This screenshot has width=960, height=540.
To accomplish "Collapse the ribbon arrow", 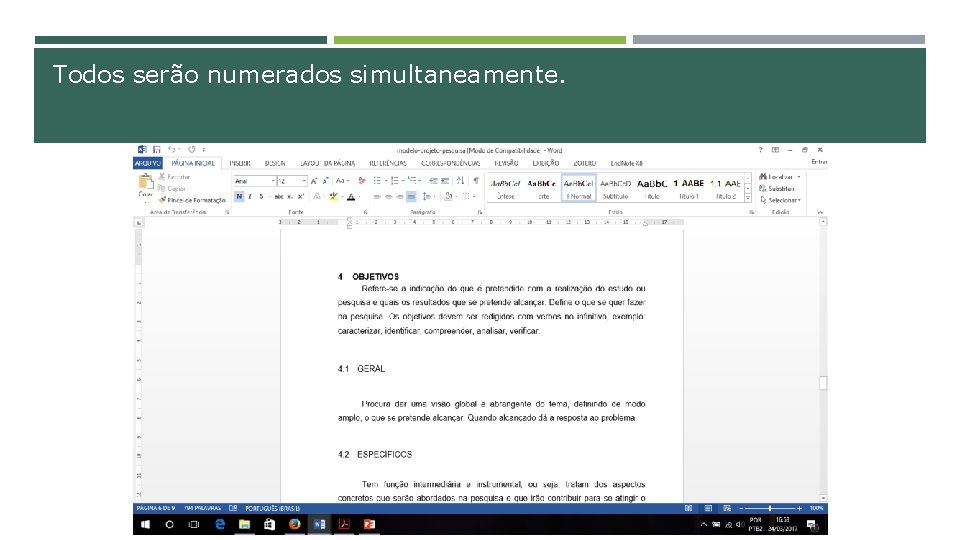I will [x=820, y=212].
